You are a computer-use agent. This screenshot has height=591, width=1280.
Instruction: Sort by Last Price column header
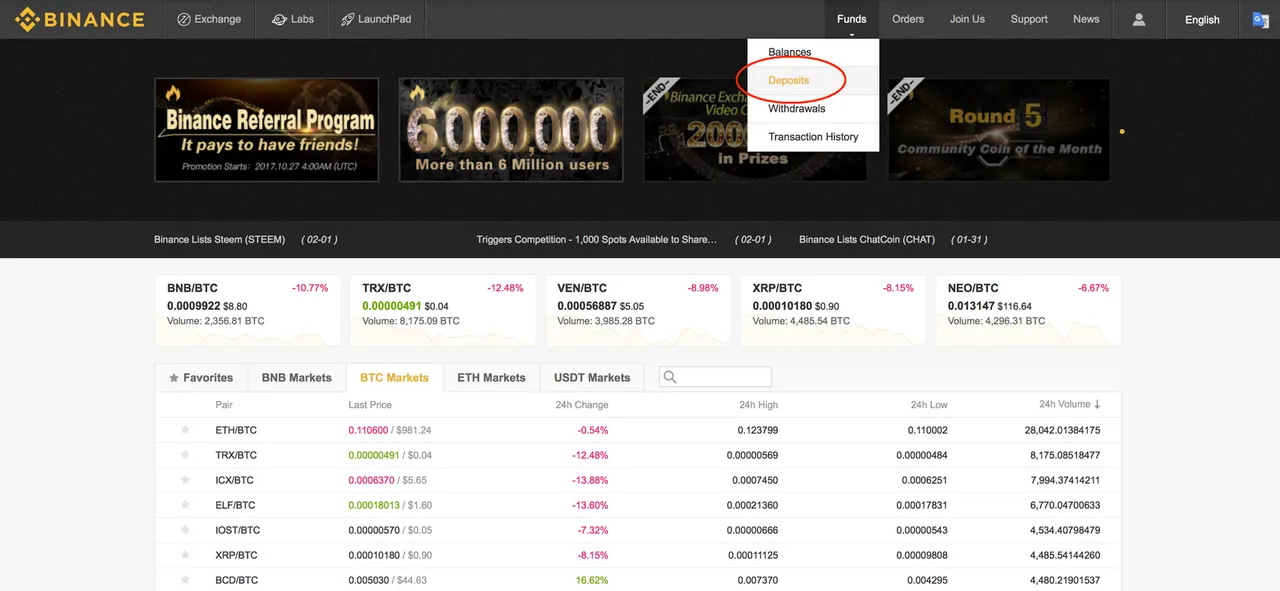[x=370, y=405]
